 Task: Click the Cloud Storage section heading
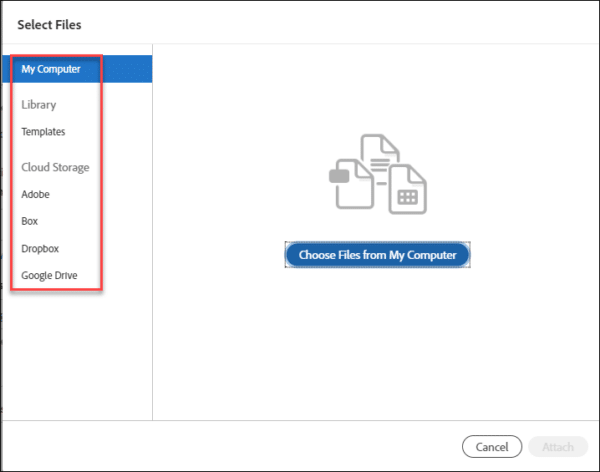tap(55, 167)
